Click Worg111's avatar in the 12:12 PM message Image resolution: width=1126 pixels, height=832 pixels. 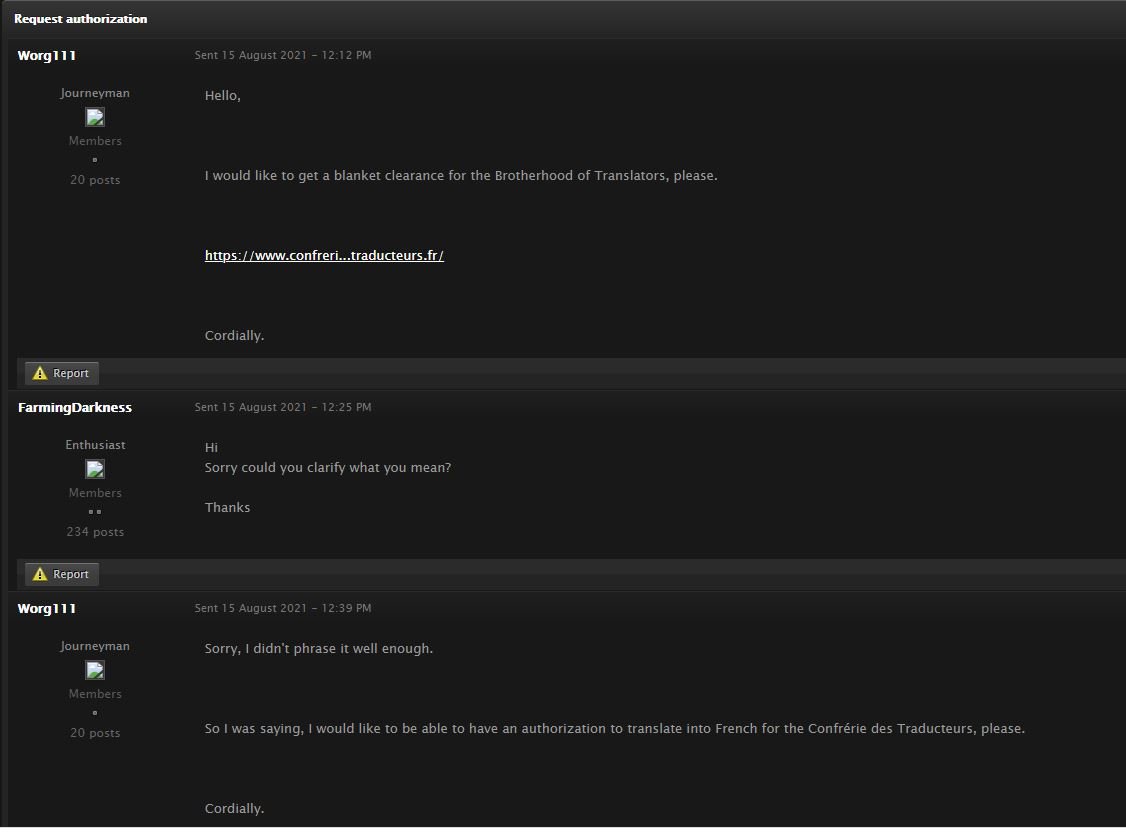pos(95,117)
